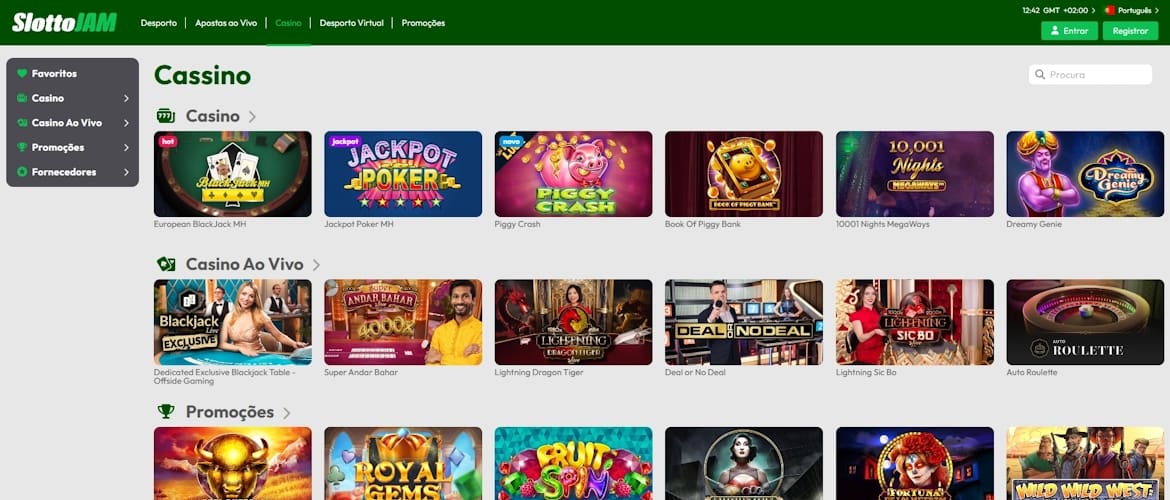The width and height of the screenshot is (1170, 500).
Task: Click the cards icon beside sidebar Casino Ao Vivo
Action: [x=22, y=122]
